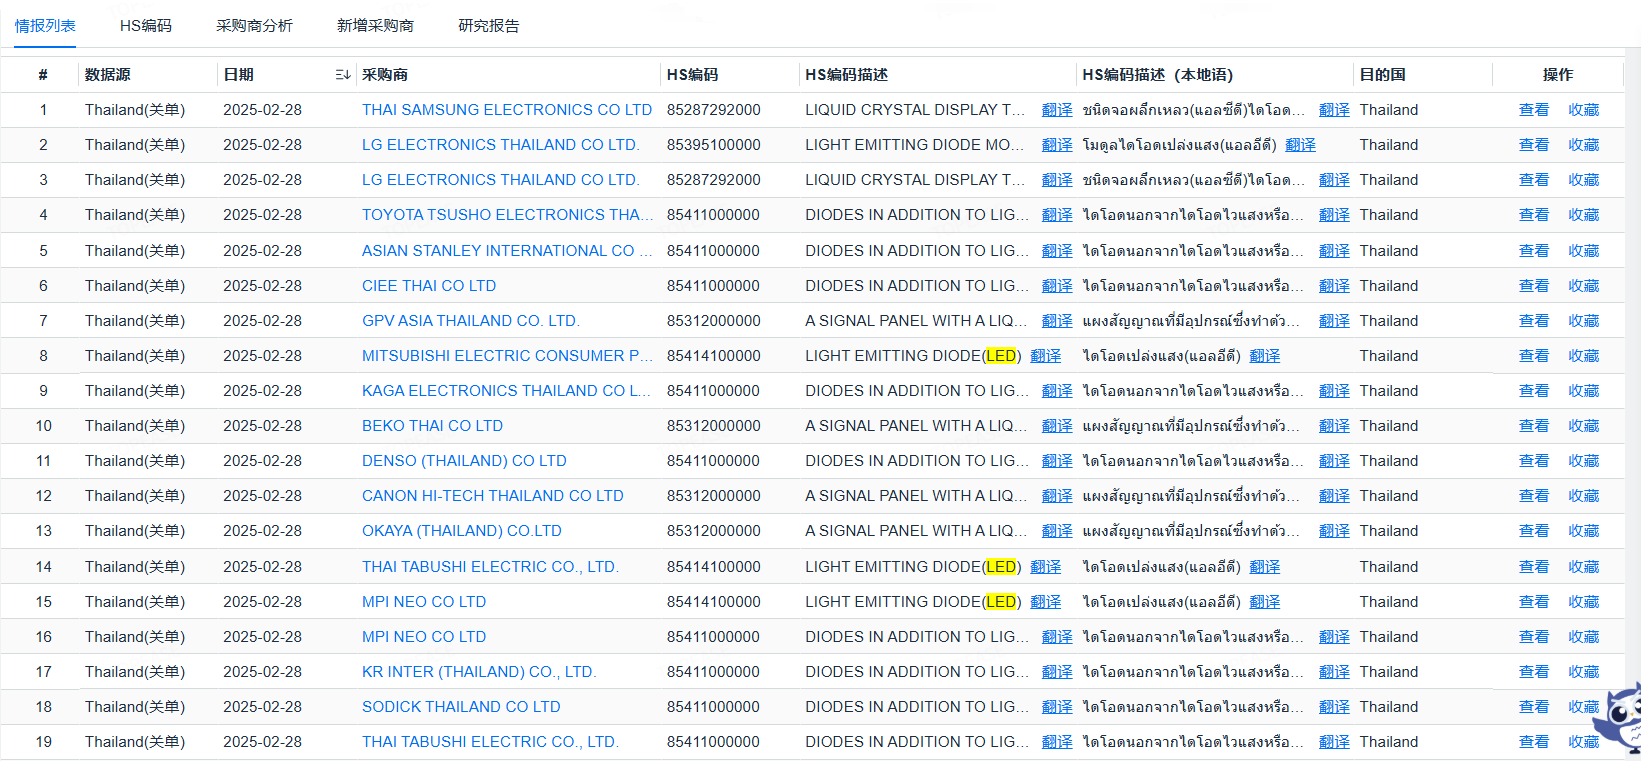Click the 采购商 column header
Image resolution: width=1641 pixels, height=761 pixels.
click(385, 75)
